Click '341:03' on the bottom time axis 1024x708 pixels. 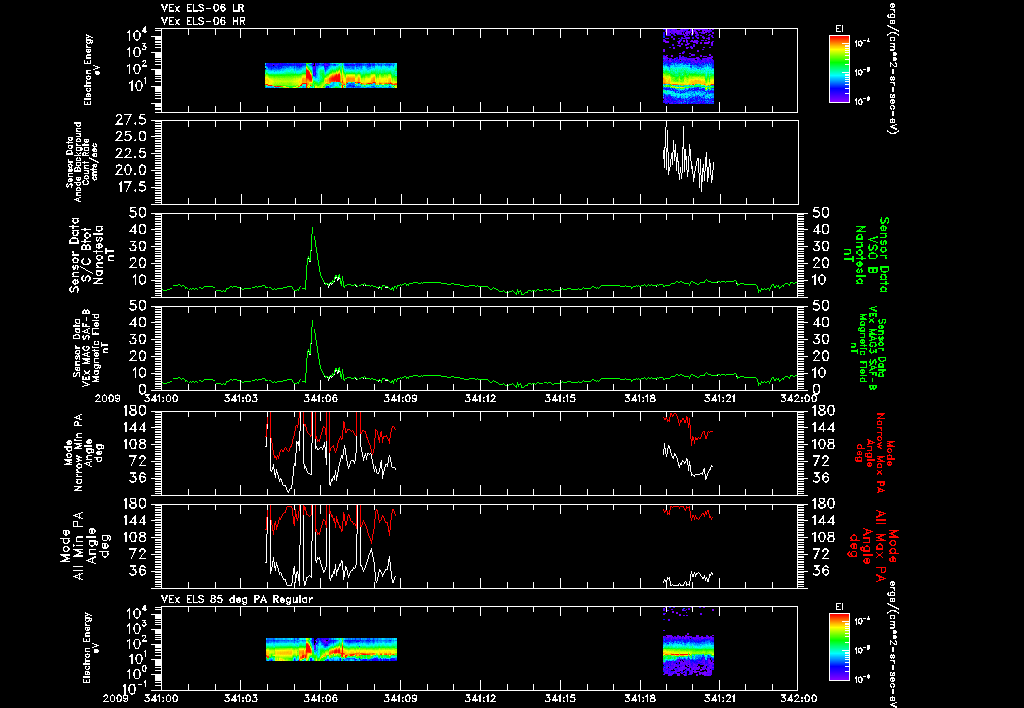point(242,698)
